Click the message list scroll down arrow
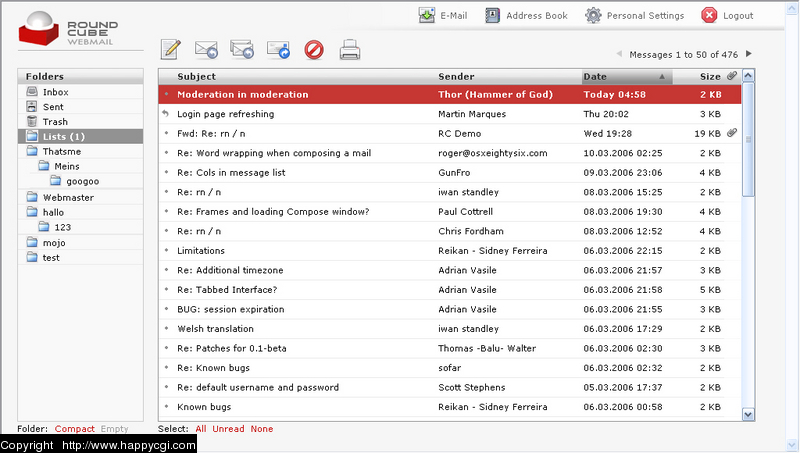Image resolution: width=800 pixels, height=453 pixels. point(748,414)
